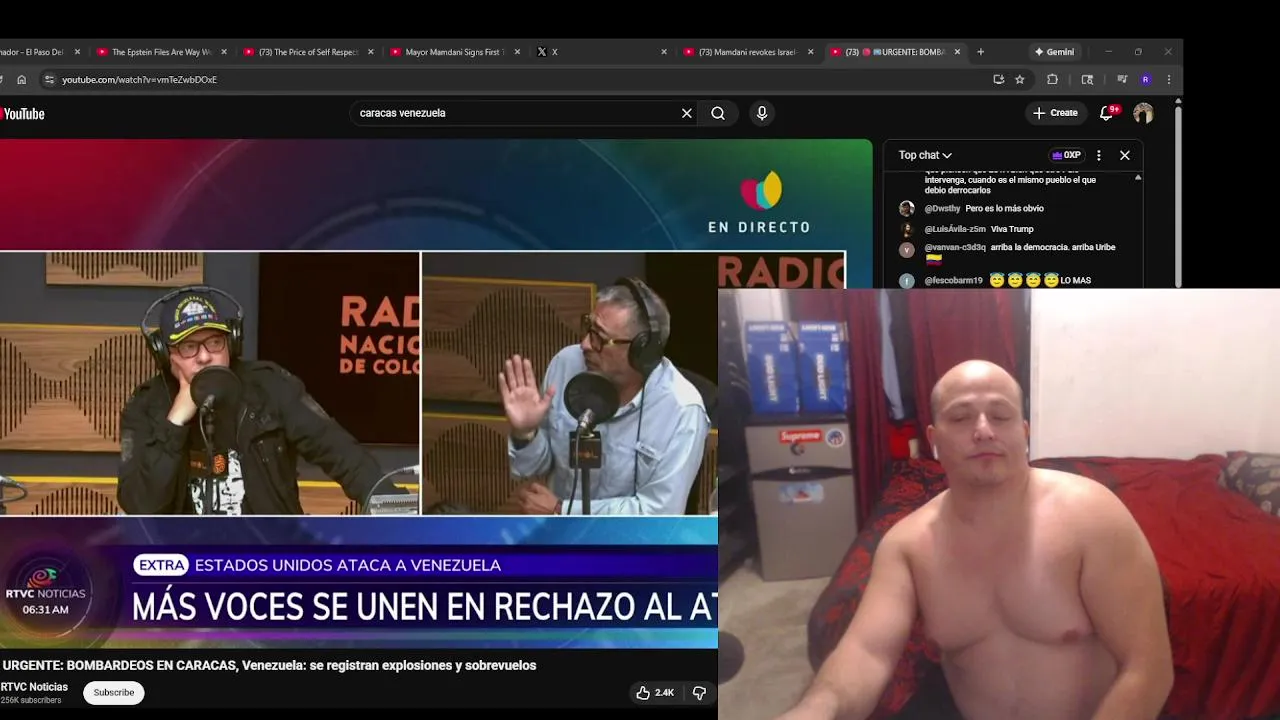Image resolution: width=1280 pixels, height=720 pixels.
Task: Click @fescobarm19 chat username
Action: click(x=953, y=281)
